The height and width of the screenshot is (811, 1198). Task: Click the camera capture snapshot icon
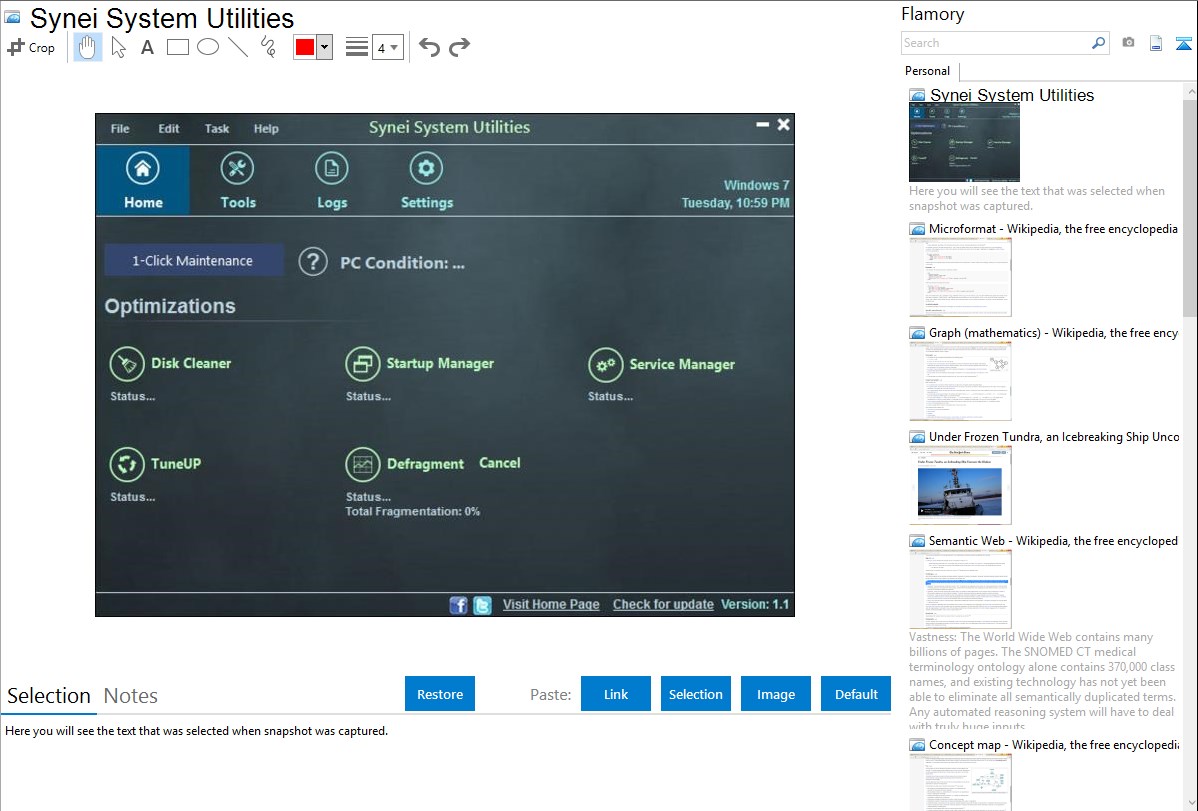pos(1128,43)
